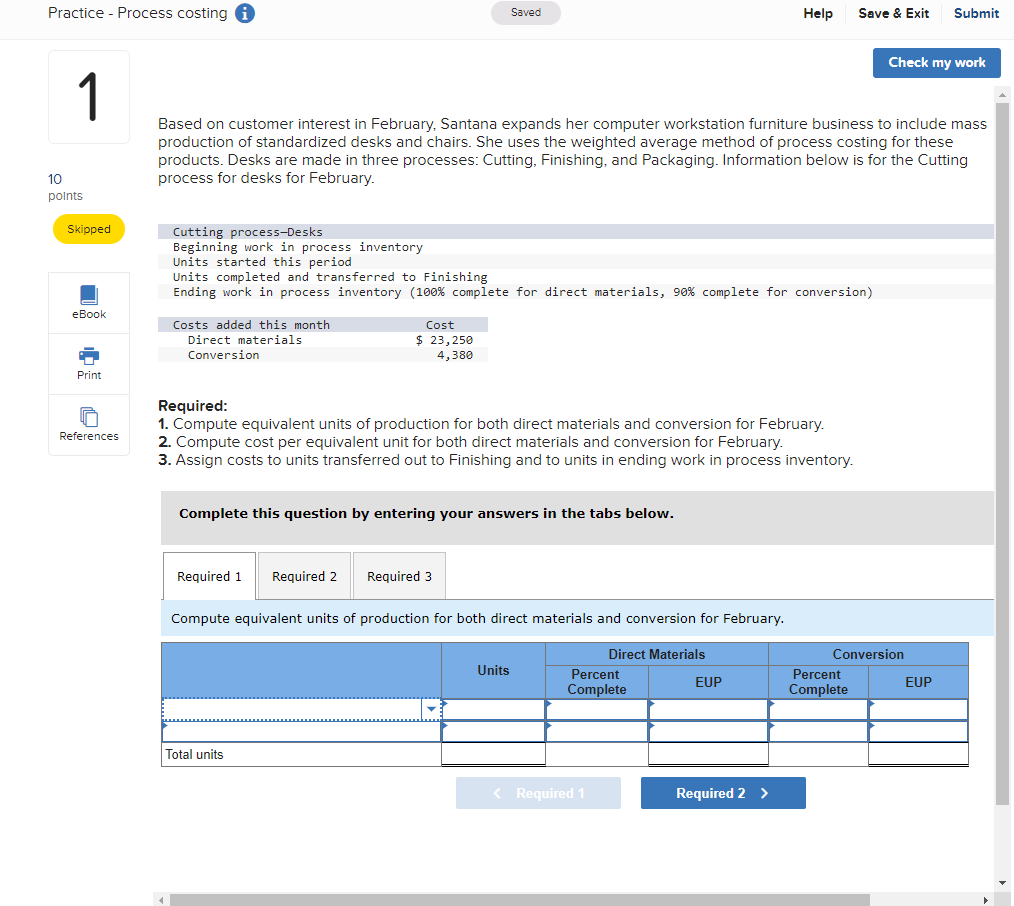Viewport: 1014px width, 906px height.
Task: Expand the second table row label selector
Action: (x=300, y=730)
